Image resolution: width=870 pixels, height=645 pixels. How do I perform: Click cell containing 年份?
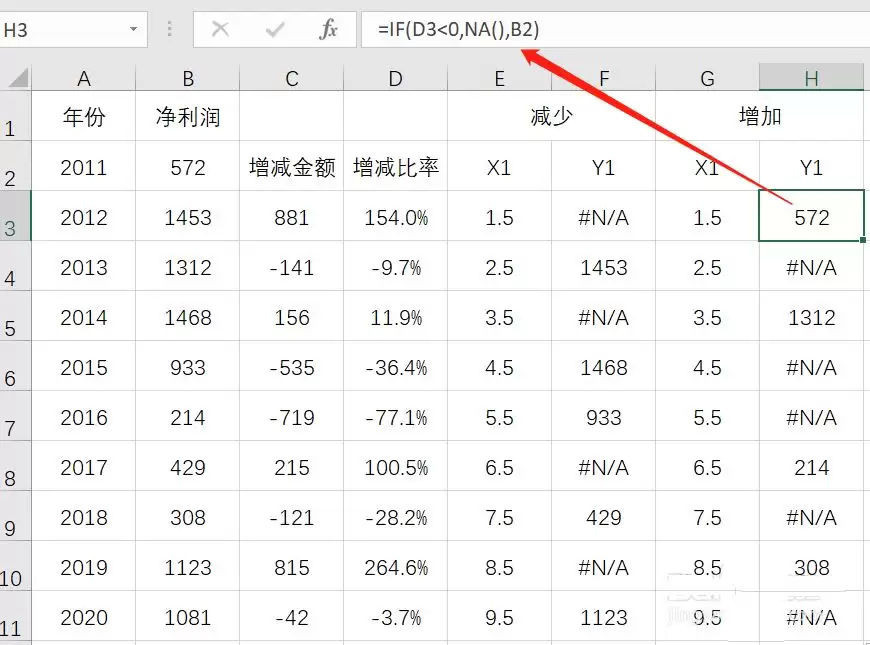pos(84,115)
